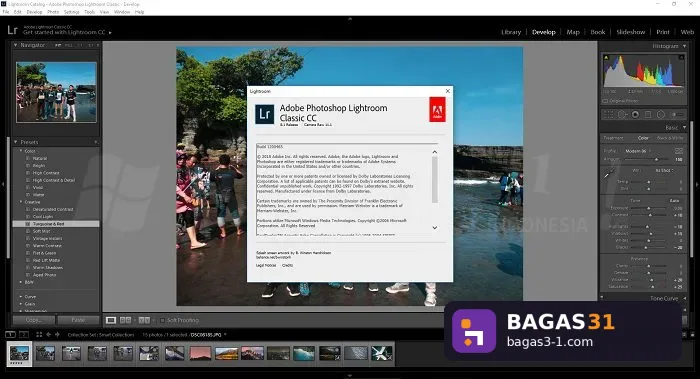
Task: Collapse the Navigator panel
Action: point(16,45)
